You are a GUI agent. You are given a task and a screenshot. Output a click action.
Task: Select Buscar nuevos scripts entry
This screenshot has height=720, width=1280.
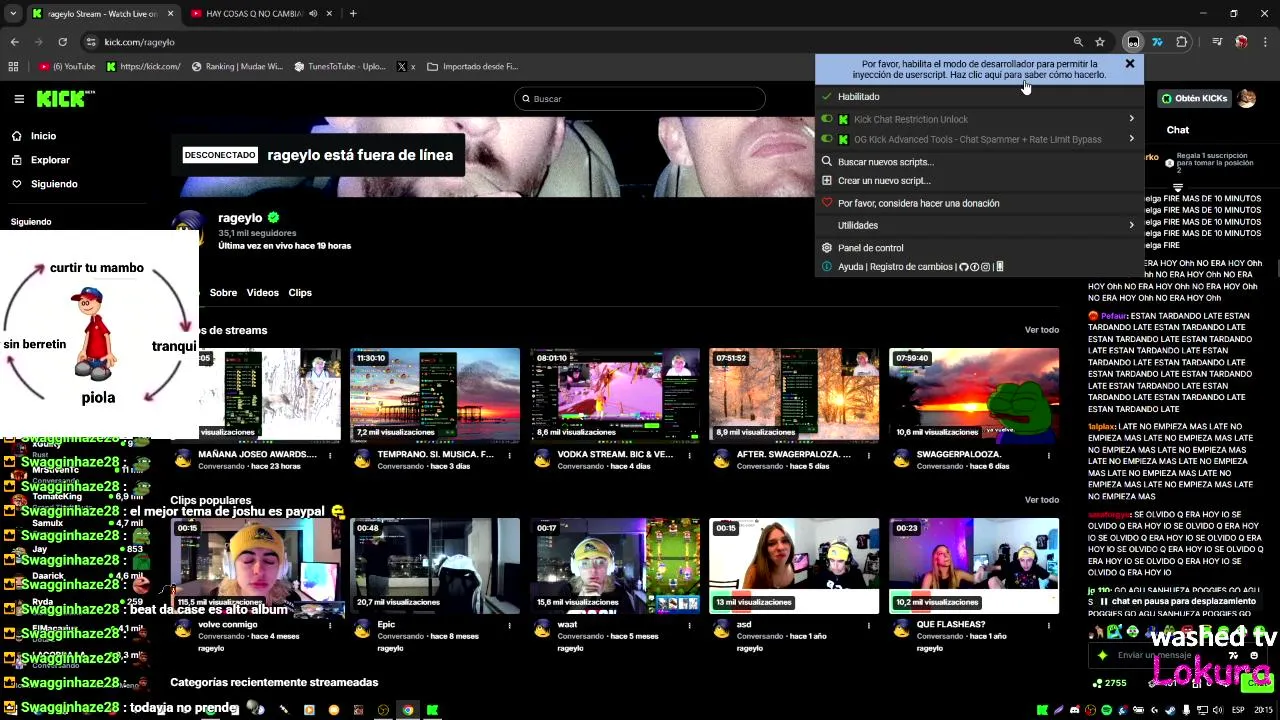[x=979, y=161]
